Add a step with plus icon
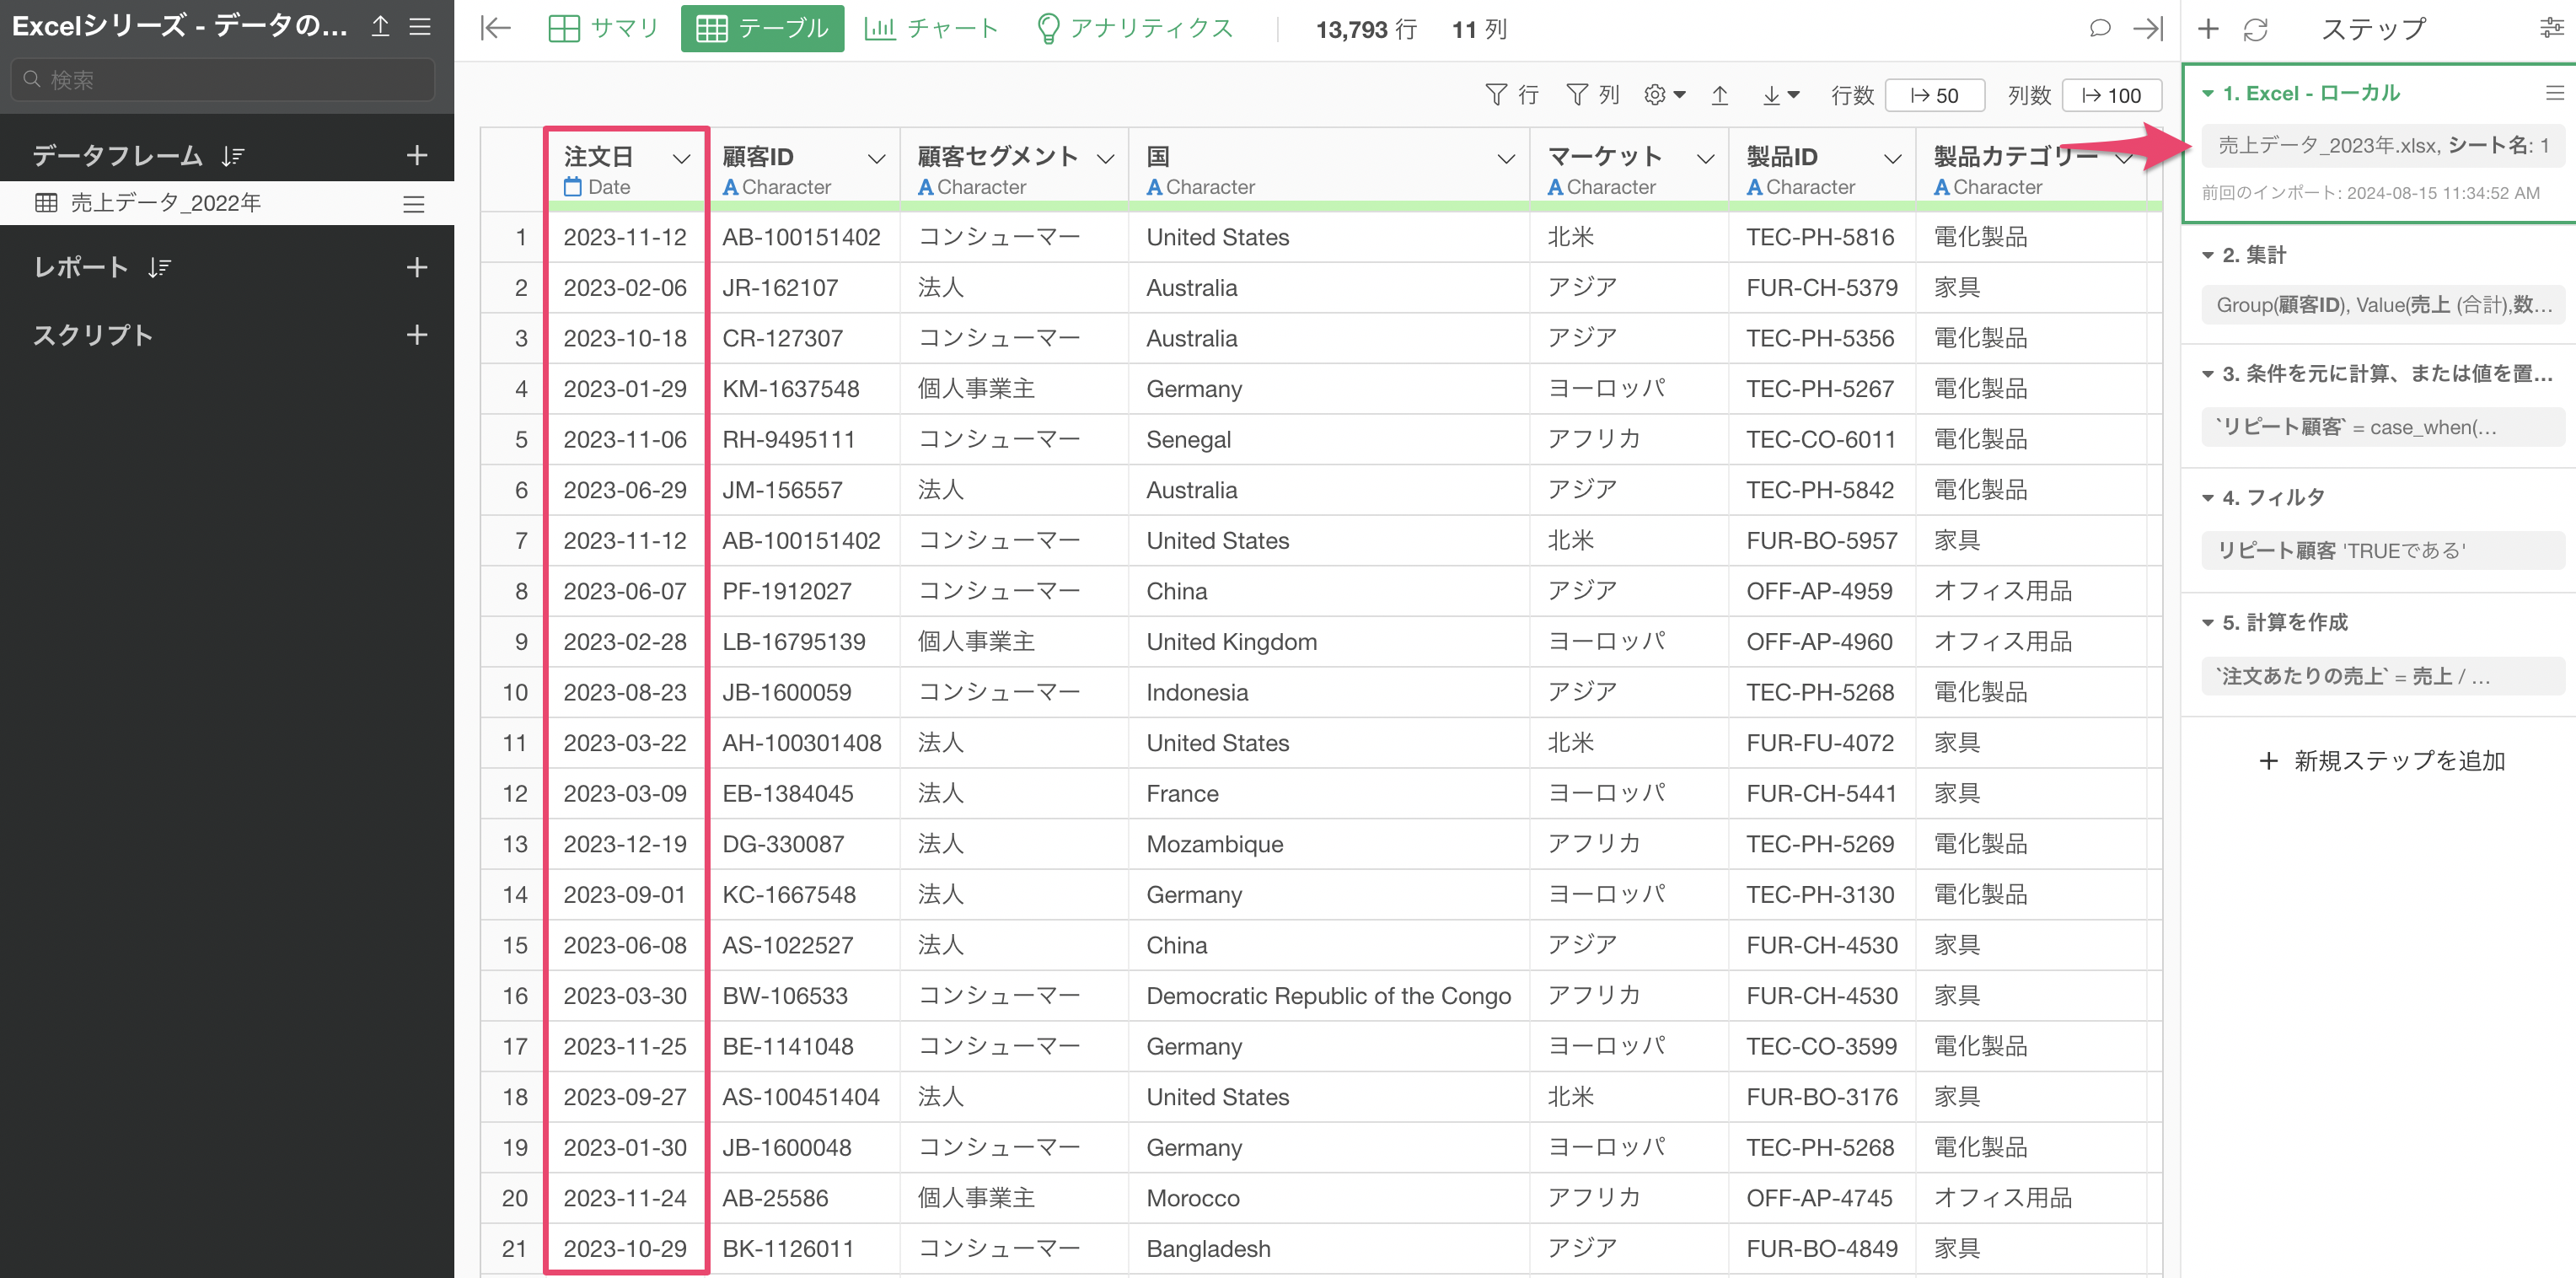2576x1278 pixels. (x=2208, y=29)
